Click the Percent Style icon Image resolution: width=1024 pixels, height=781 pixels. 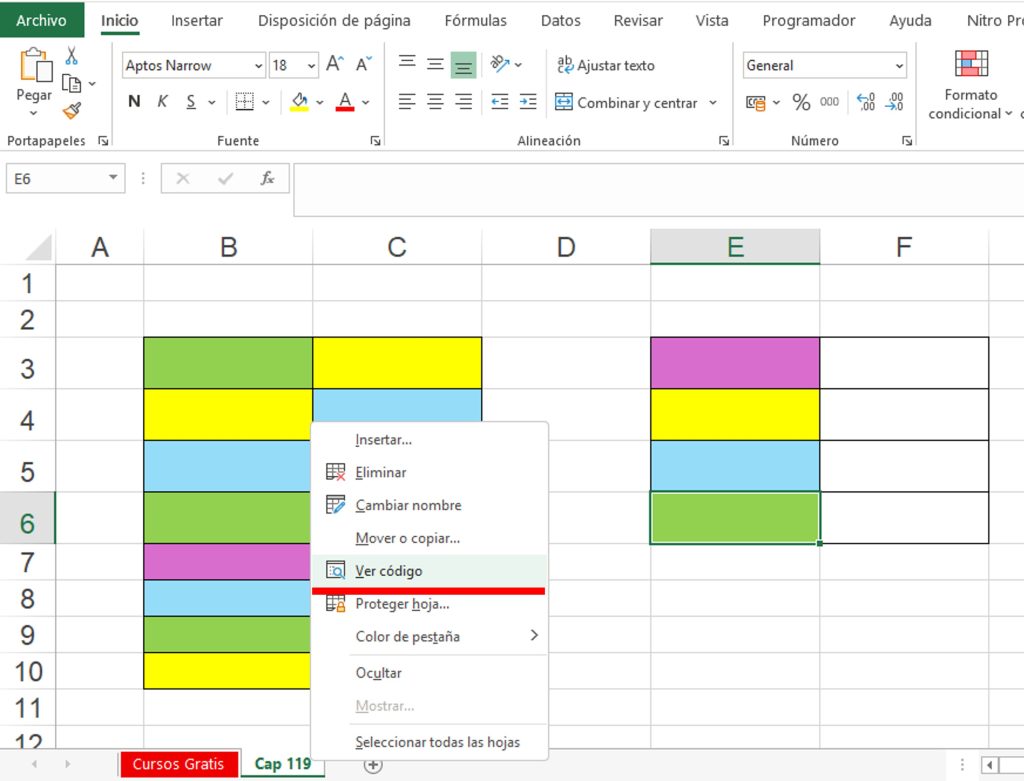(x=801, y=103)
